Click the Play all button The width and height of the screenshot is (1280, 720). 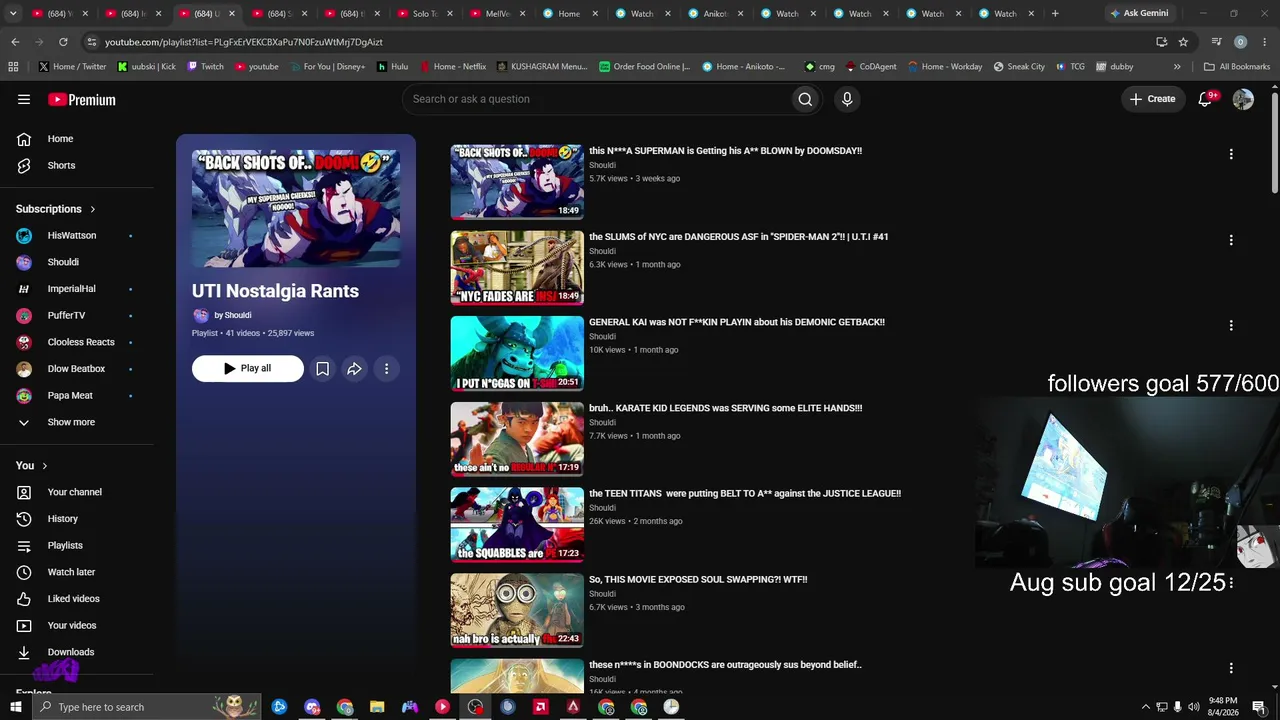(248, 369)
